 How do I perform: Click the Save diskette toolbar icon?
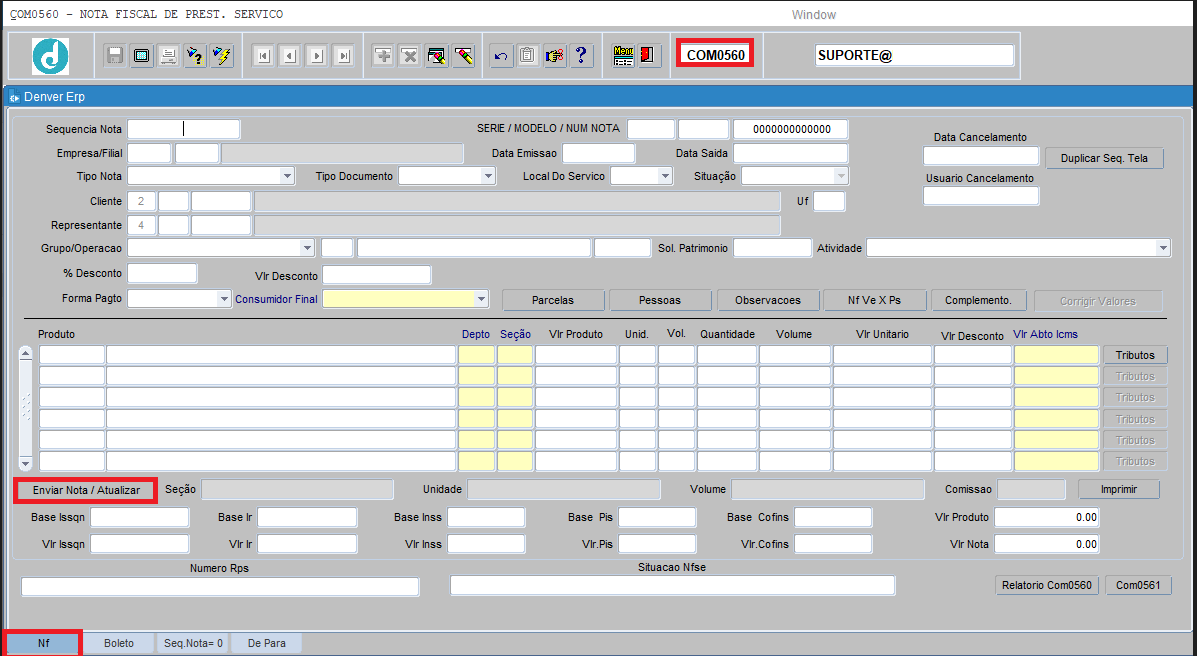coord(115,56)
